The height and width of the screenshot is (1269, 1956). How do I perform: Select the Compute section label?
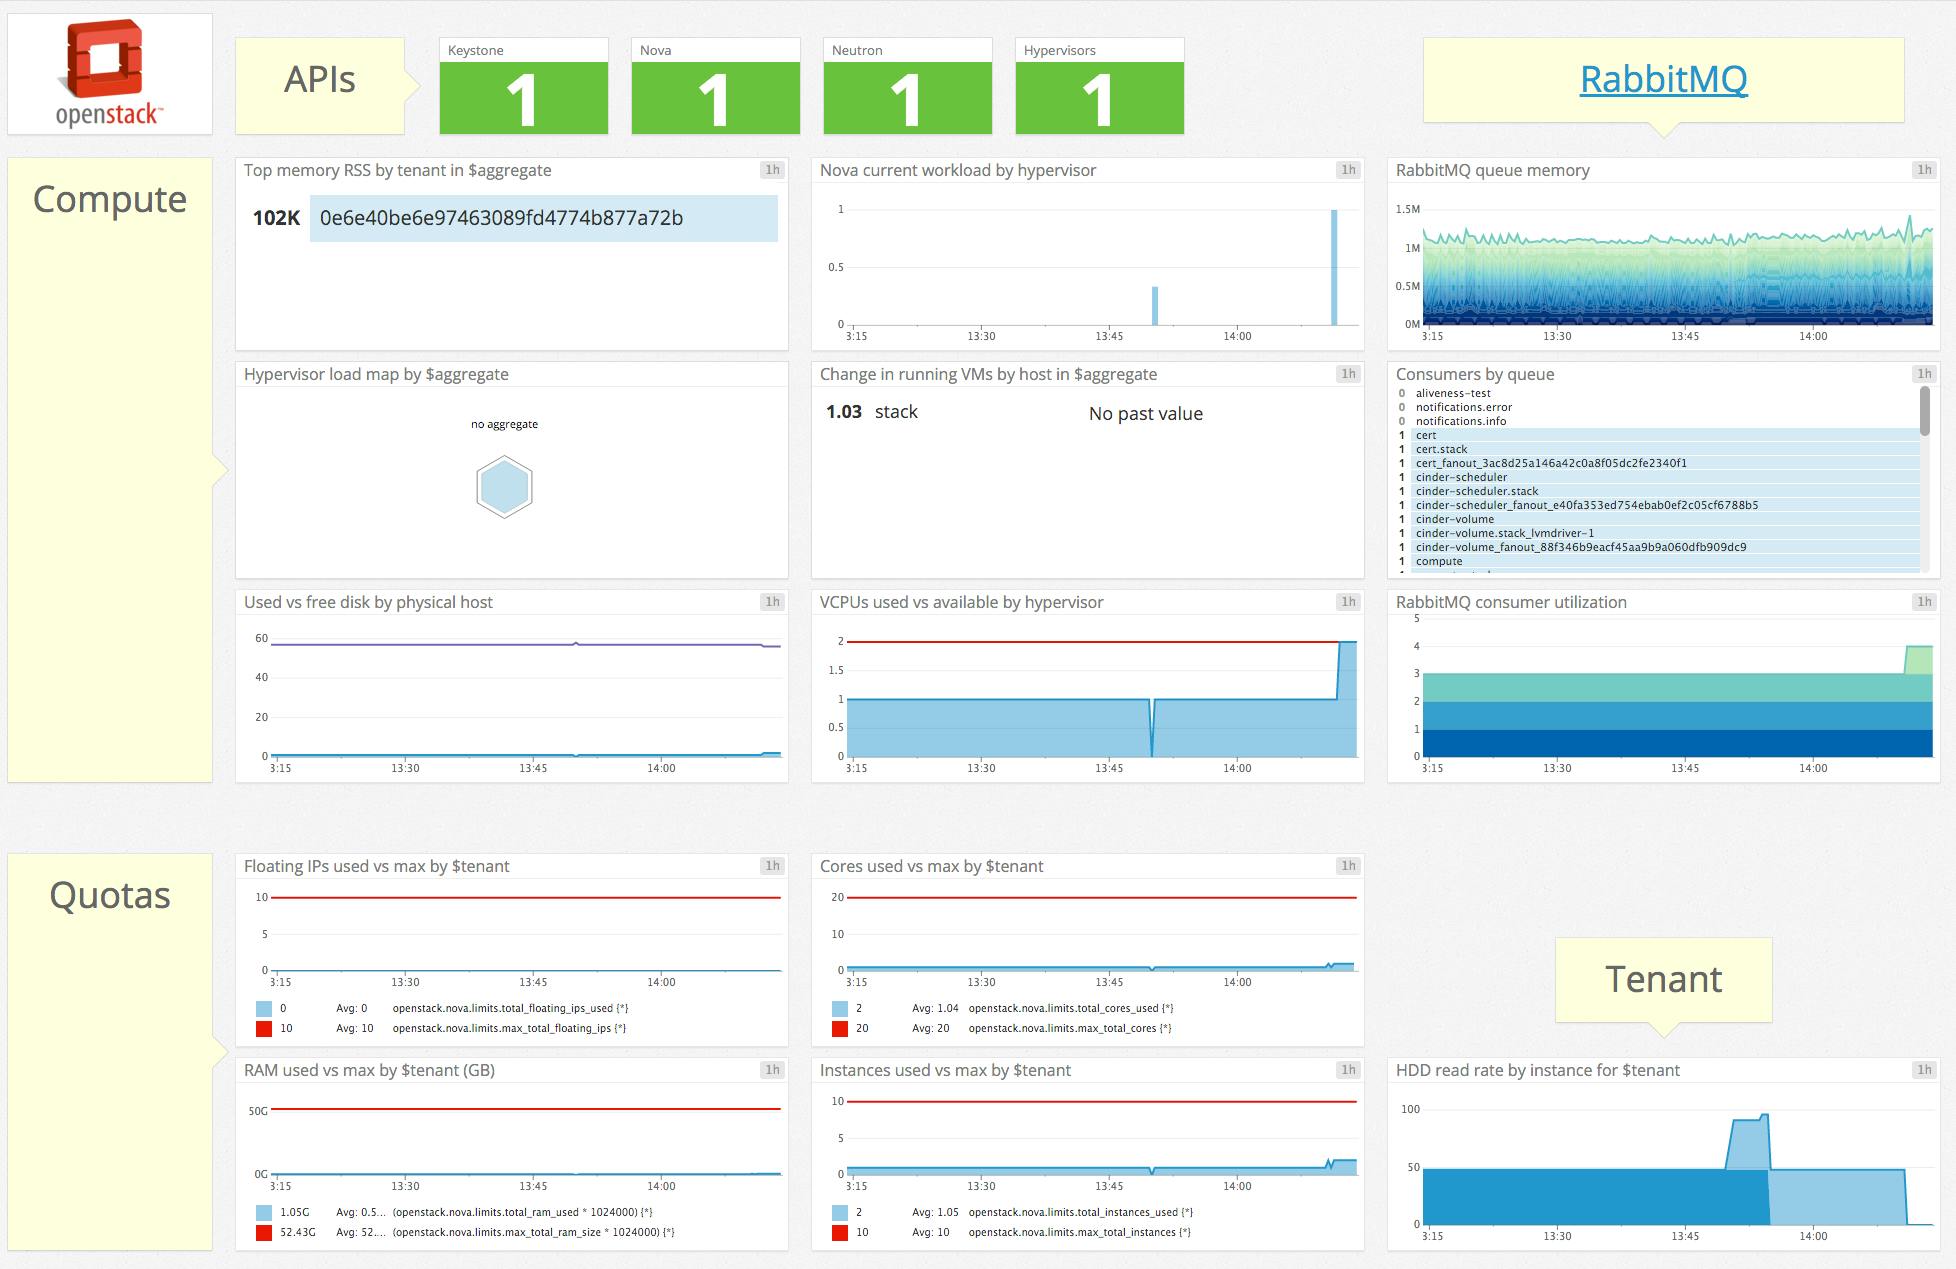pos(109,199)
